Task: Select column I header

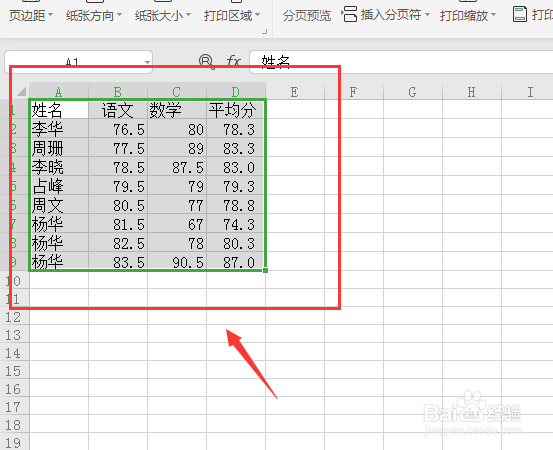Action: (x=527, y=92)
